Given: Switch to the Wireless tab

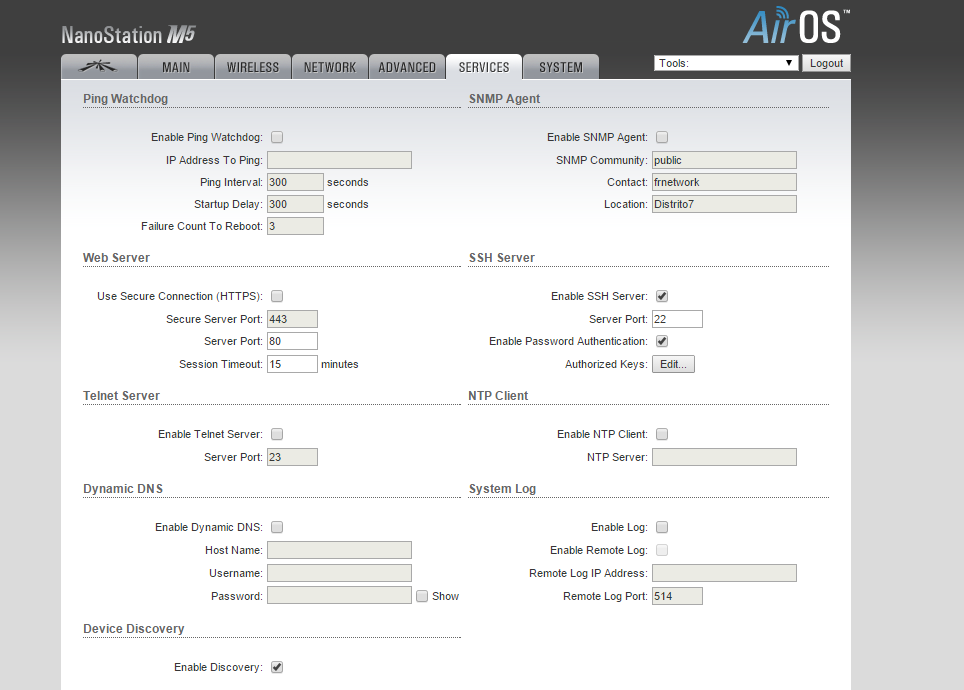Looking at the screenshot, I should tap(253, 67).
